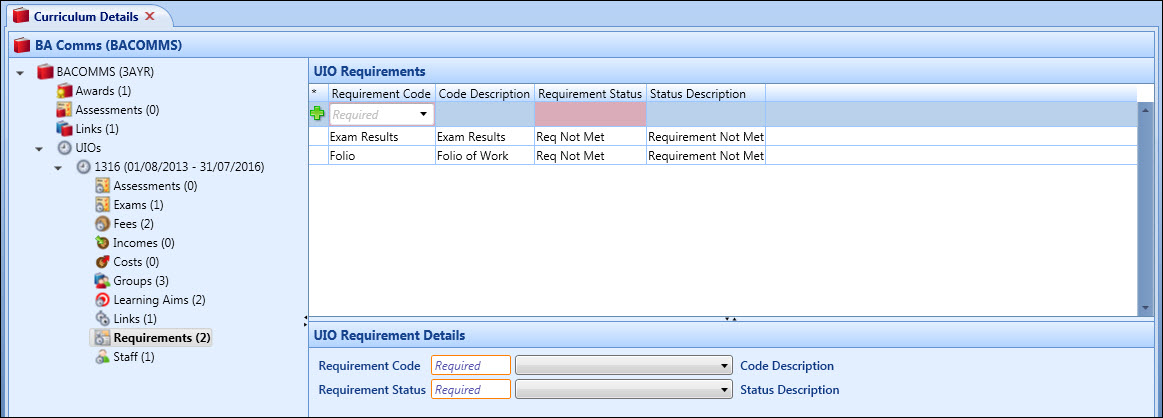Click the Incomes node icon
This screenshot has width=1163, height=418.
tap(102, 243)
